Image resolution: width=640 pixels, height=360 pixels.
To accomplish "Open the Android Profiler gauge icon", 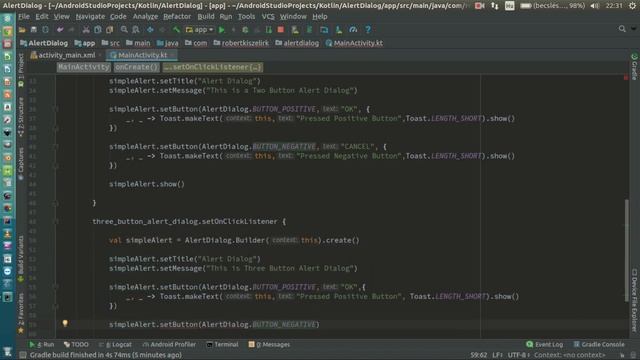I will click(x=353, y=29).
